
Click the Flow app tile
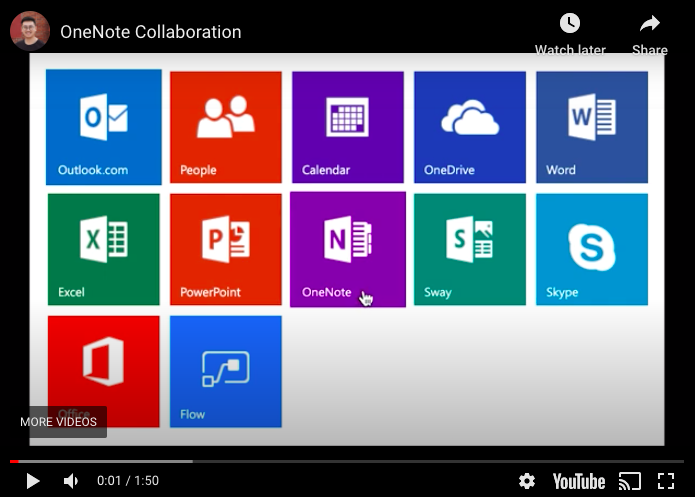pos(226,371)
